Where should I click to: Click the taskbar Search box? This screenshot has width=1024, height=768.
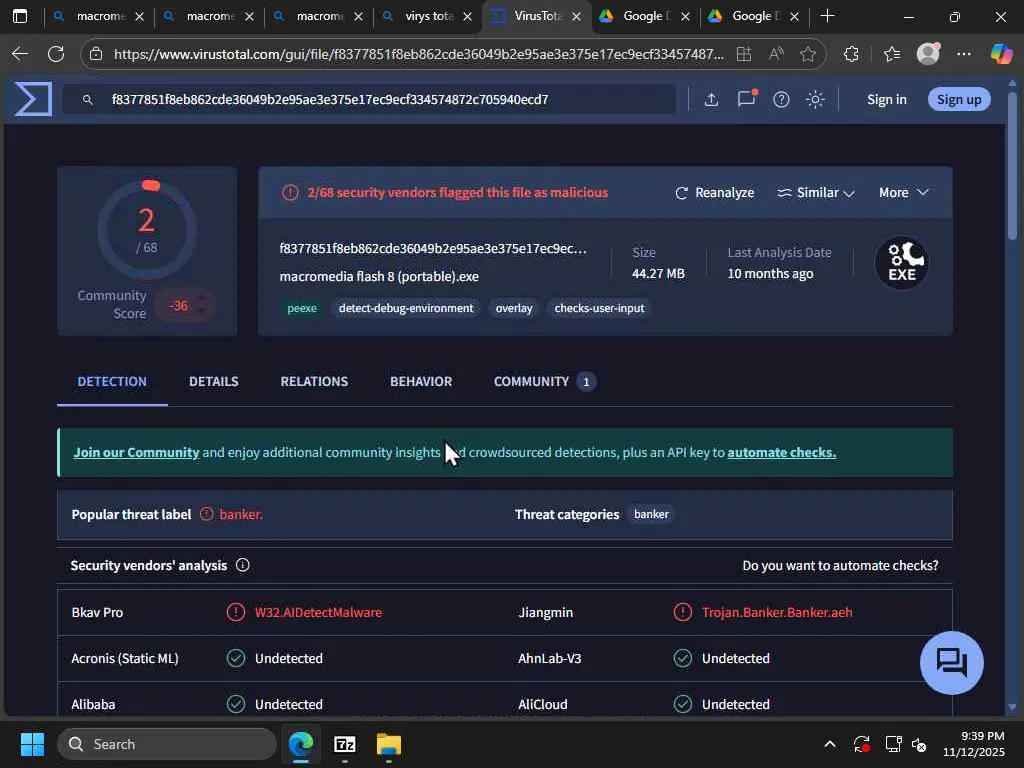[x=167, y=744]
